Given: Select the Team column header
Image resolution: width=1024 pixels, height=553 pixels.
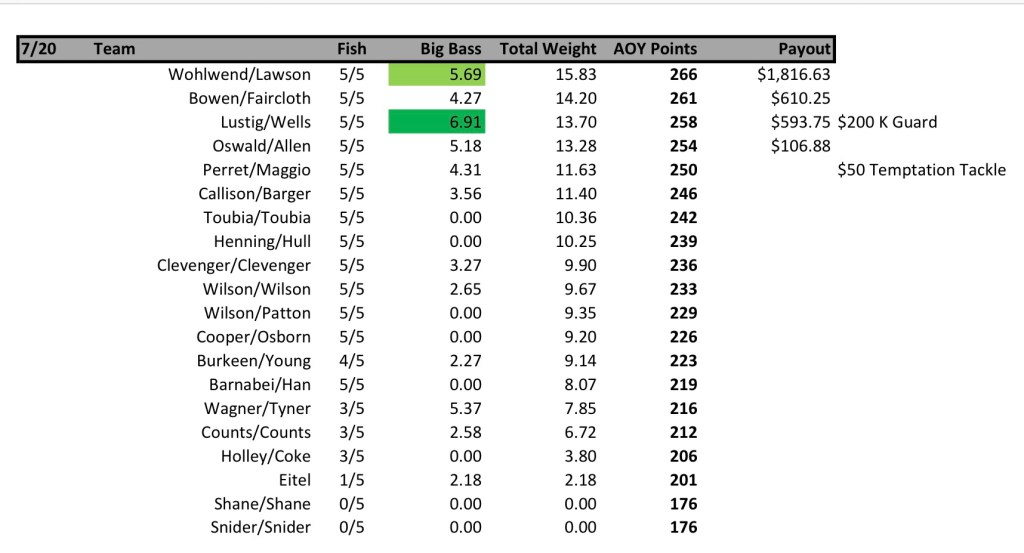Looking at the screenshot, I should click(114, 49).
